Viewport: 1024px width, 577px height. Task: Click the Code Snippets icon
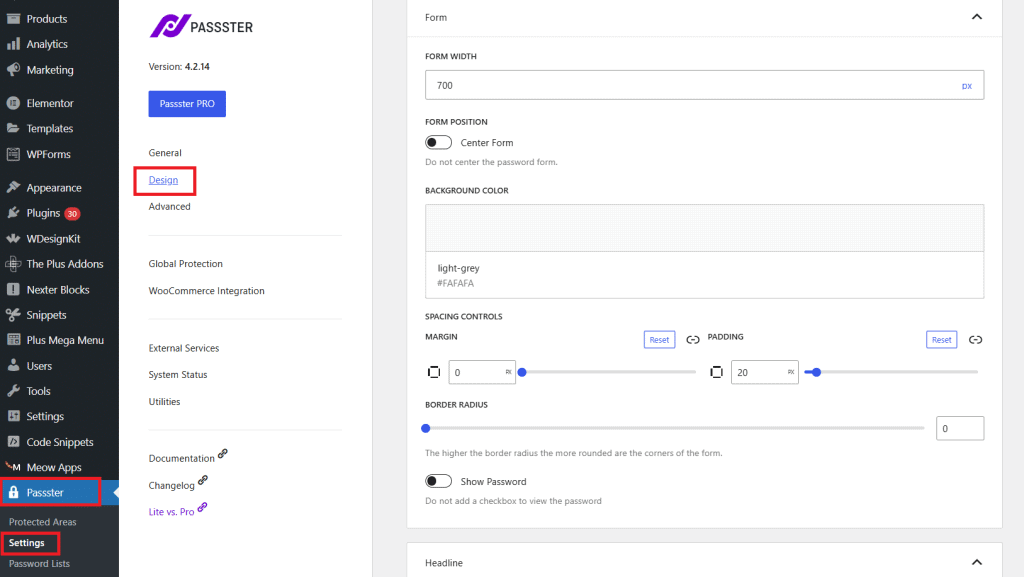click(x=13, y=442)
